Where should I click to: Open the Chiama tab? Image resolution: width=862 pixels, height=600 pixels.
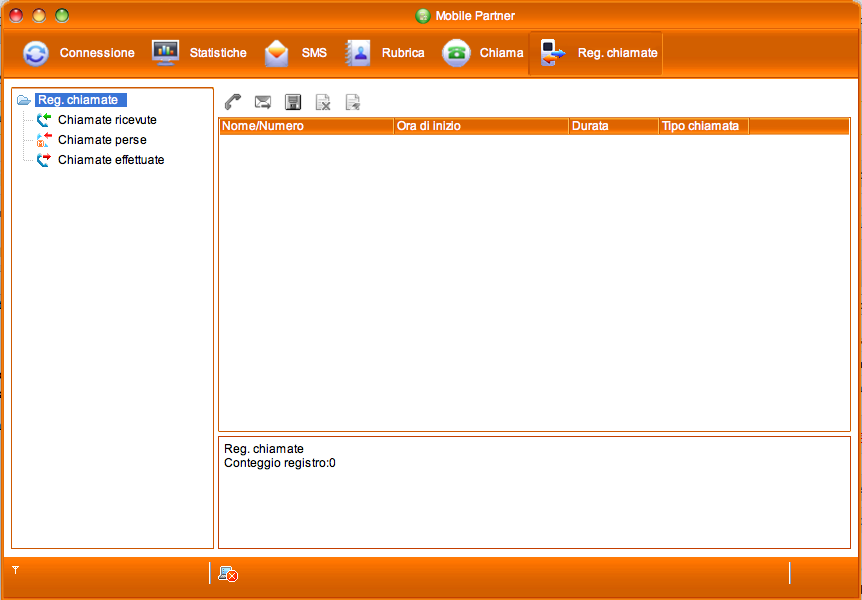point(484,53)
